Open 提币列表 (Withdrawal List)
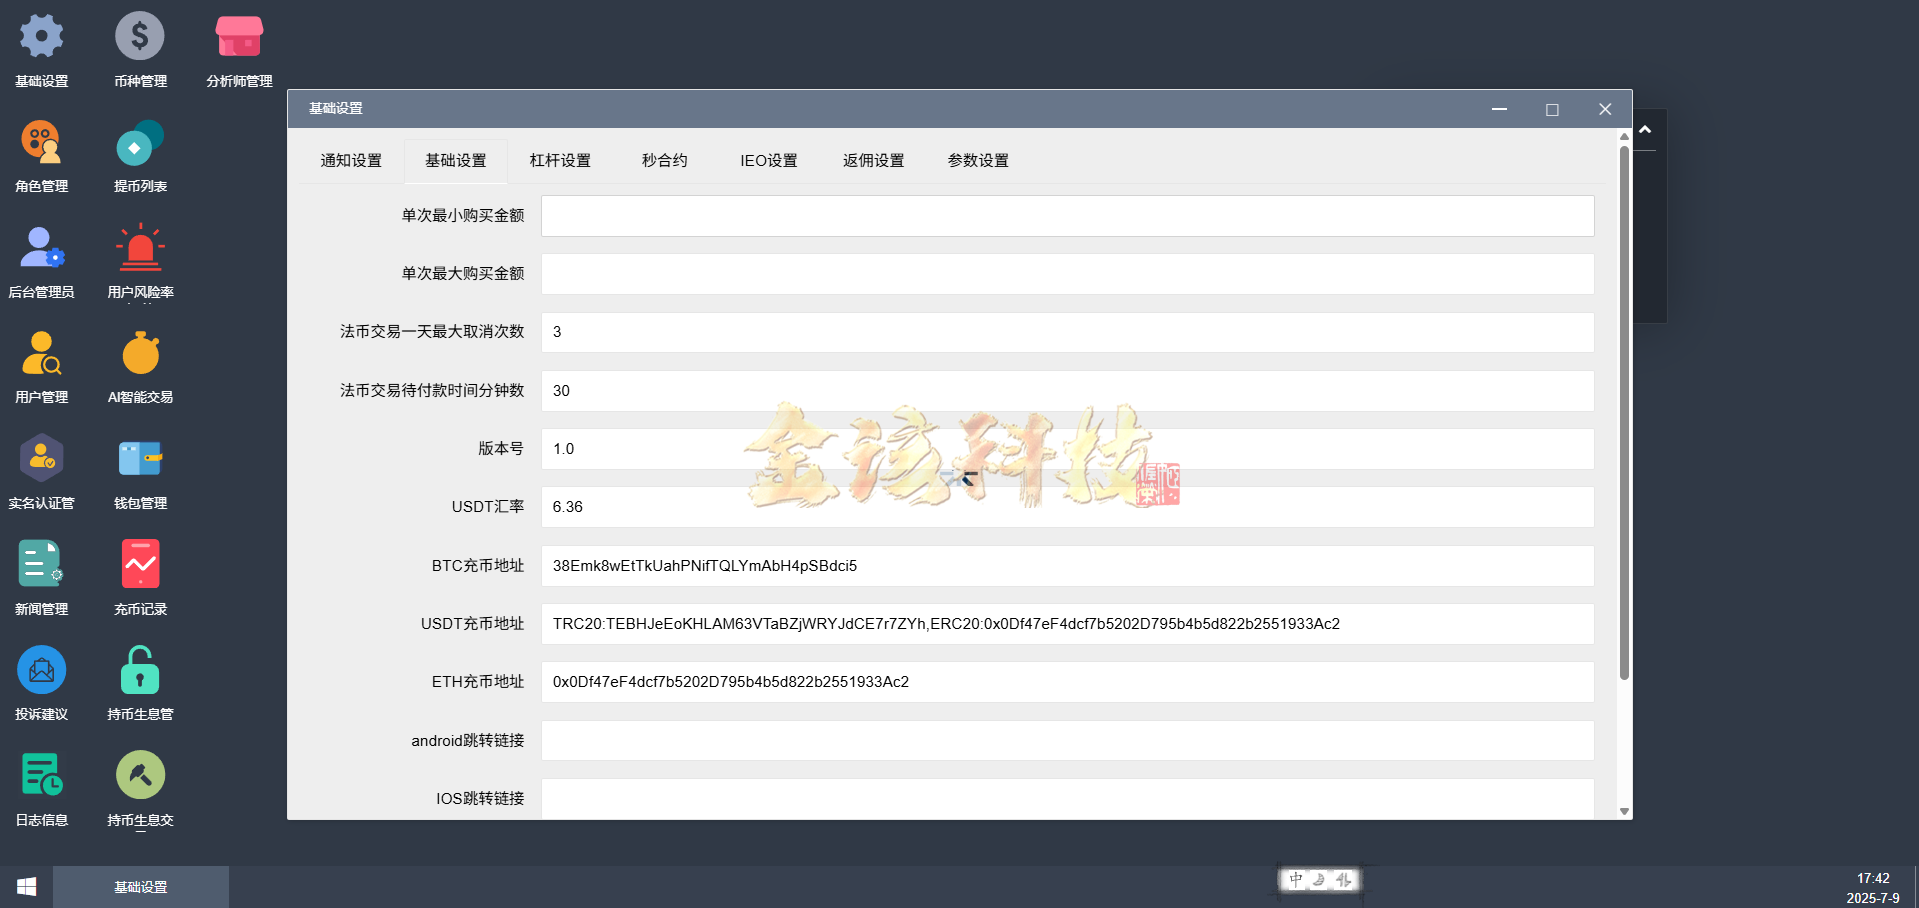 point(140,155)
